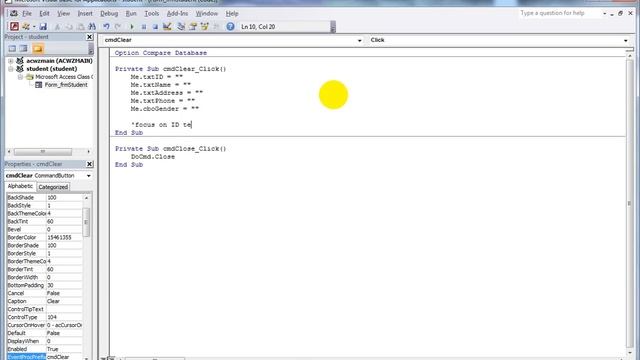Click the Copy toolbar icon

tap(69, 27)
